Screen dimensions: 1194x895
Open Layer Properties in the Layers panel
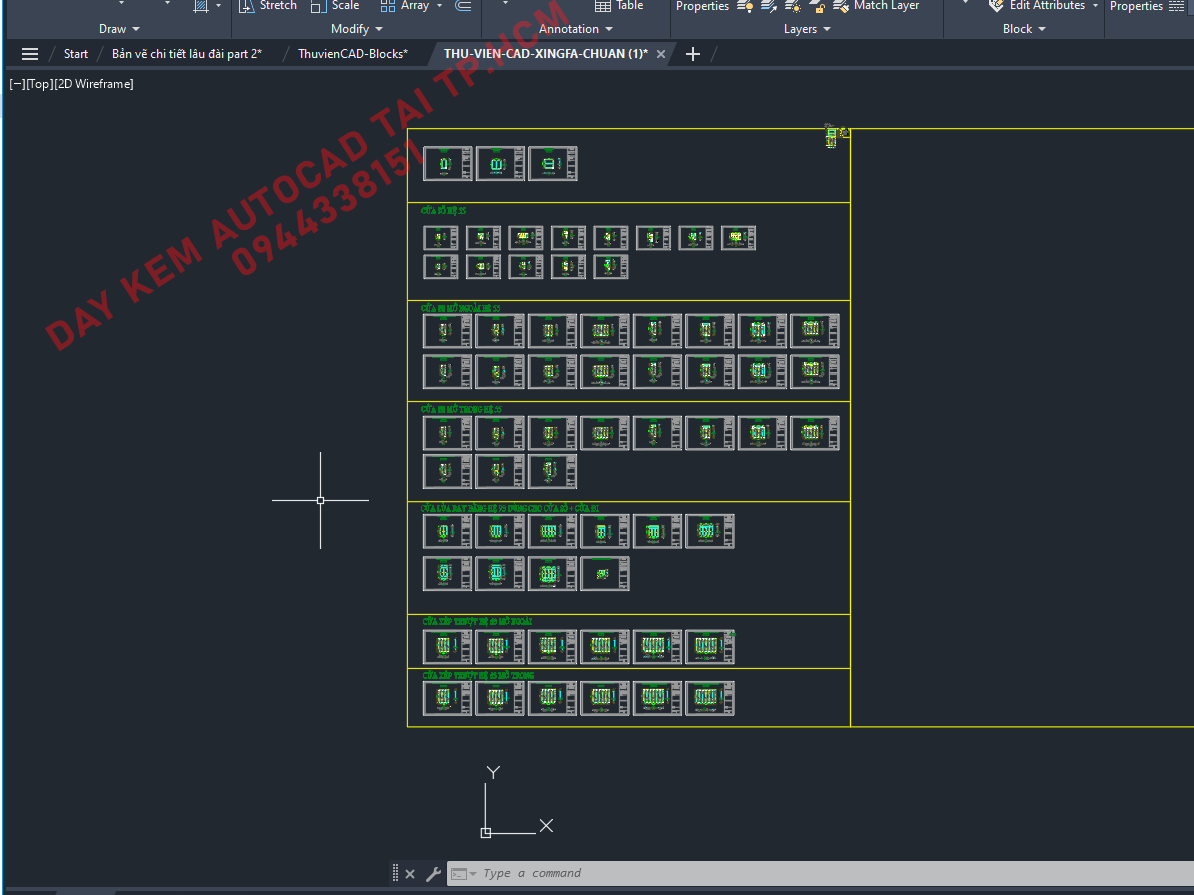[702, 6]
